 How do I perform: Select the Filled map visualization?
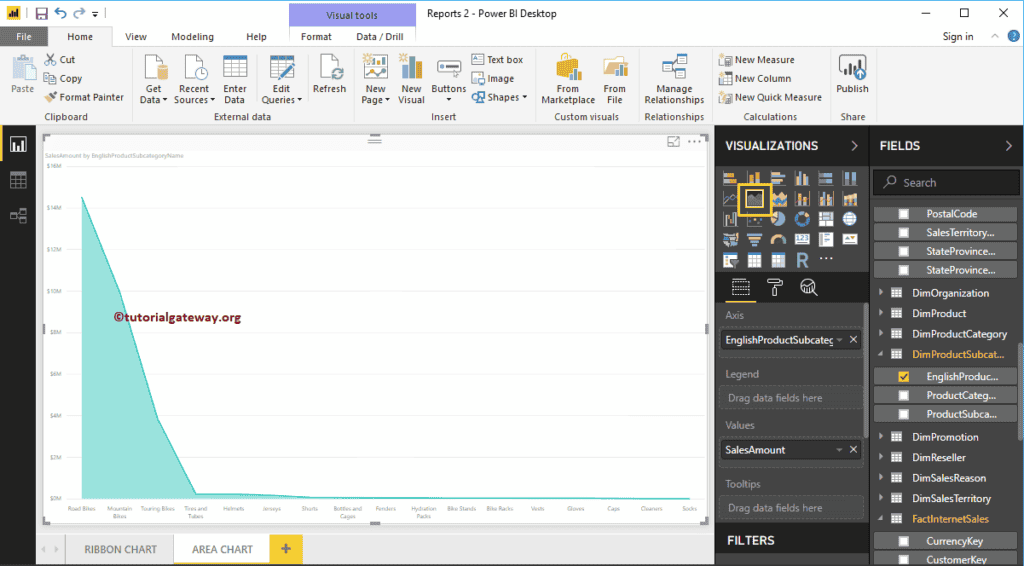pos(730,240)
